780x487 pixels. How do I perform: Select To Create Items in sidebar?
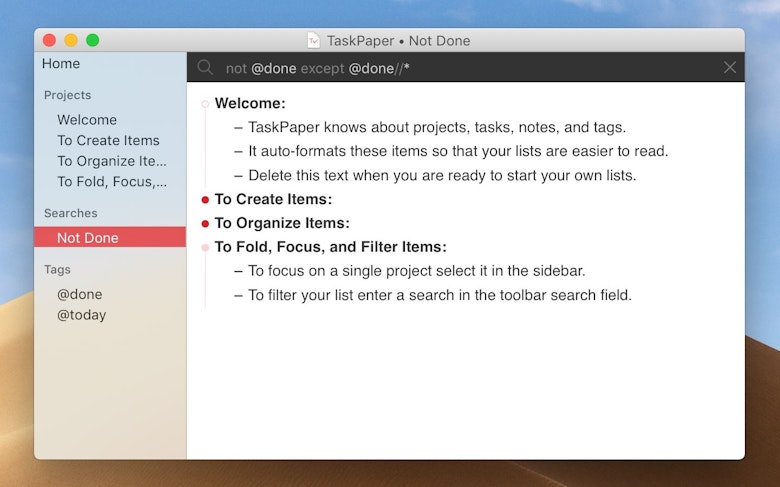pos(108,140)
